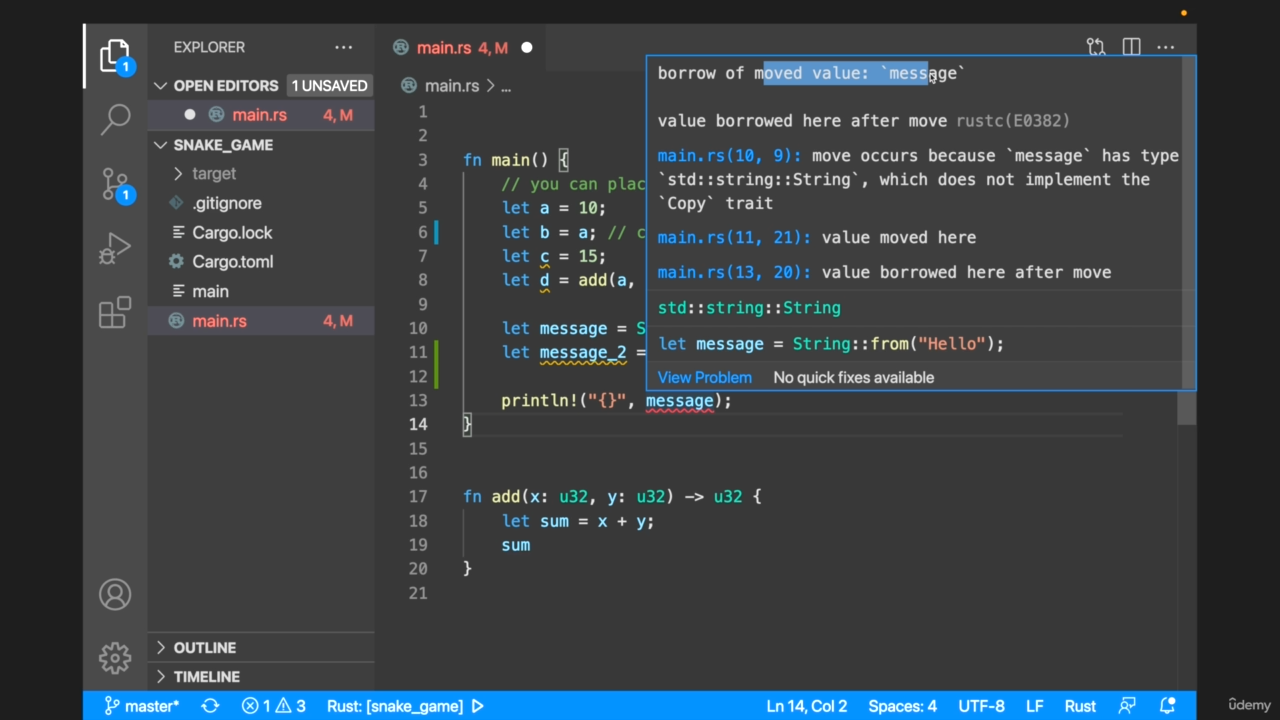This screenshot has height=720, width=1280.
Task: Change the Rust language mode
Action: 1080,706
